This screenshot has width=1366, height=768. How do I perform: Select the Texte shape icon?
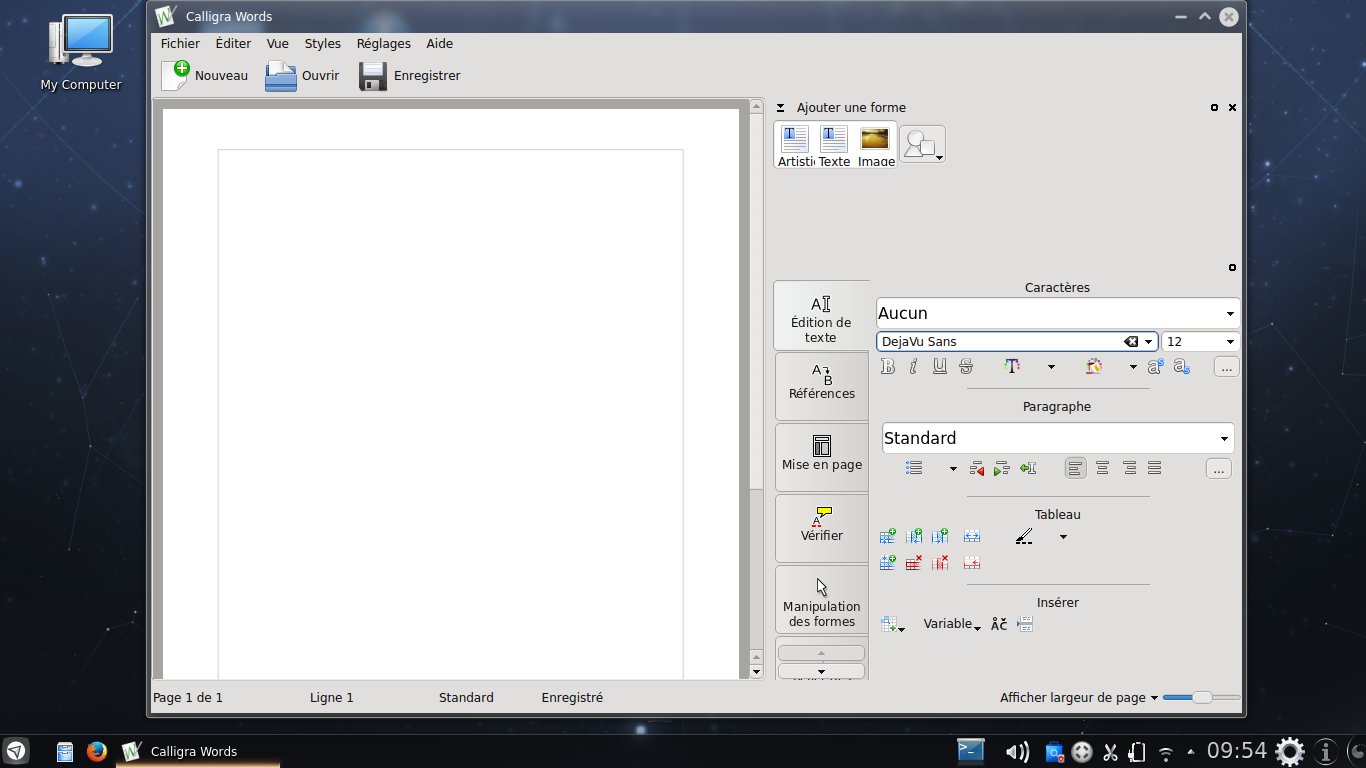coord(834,146)
